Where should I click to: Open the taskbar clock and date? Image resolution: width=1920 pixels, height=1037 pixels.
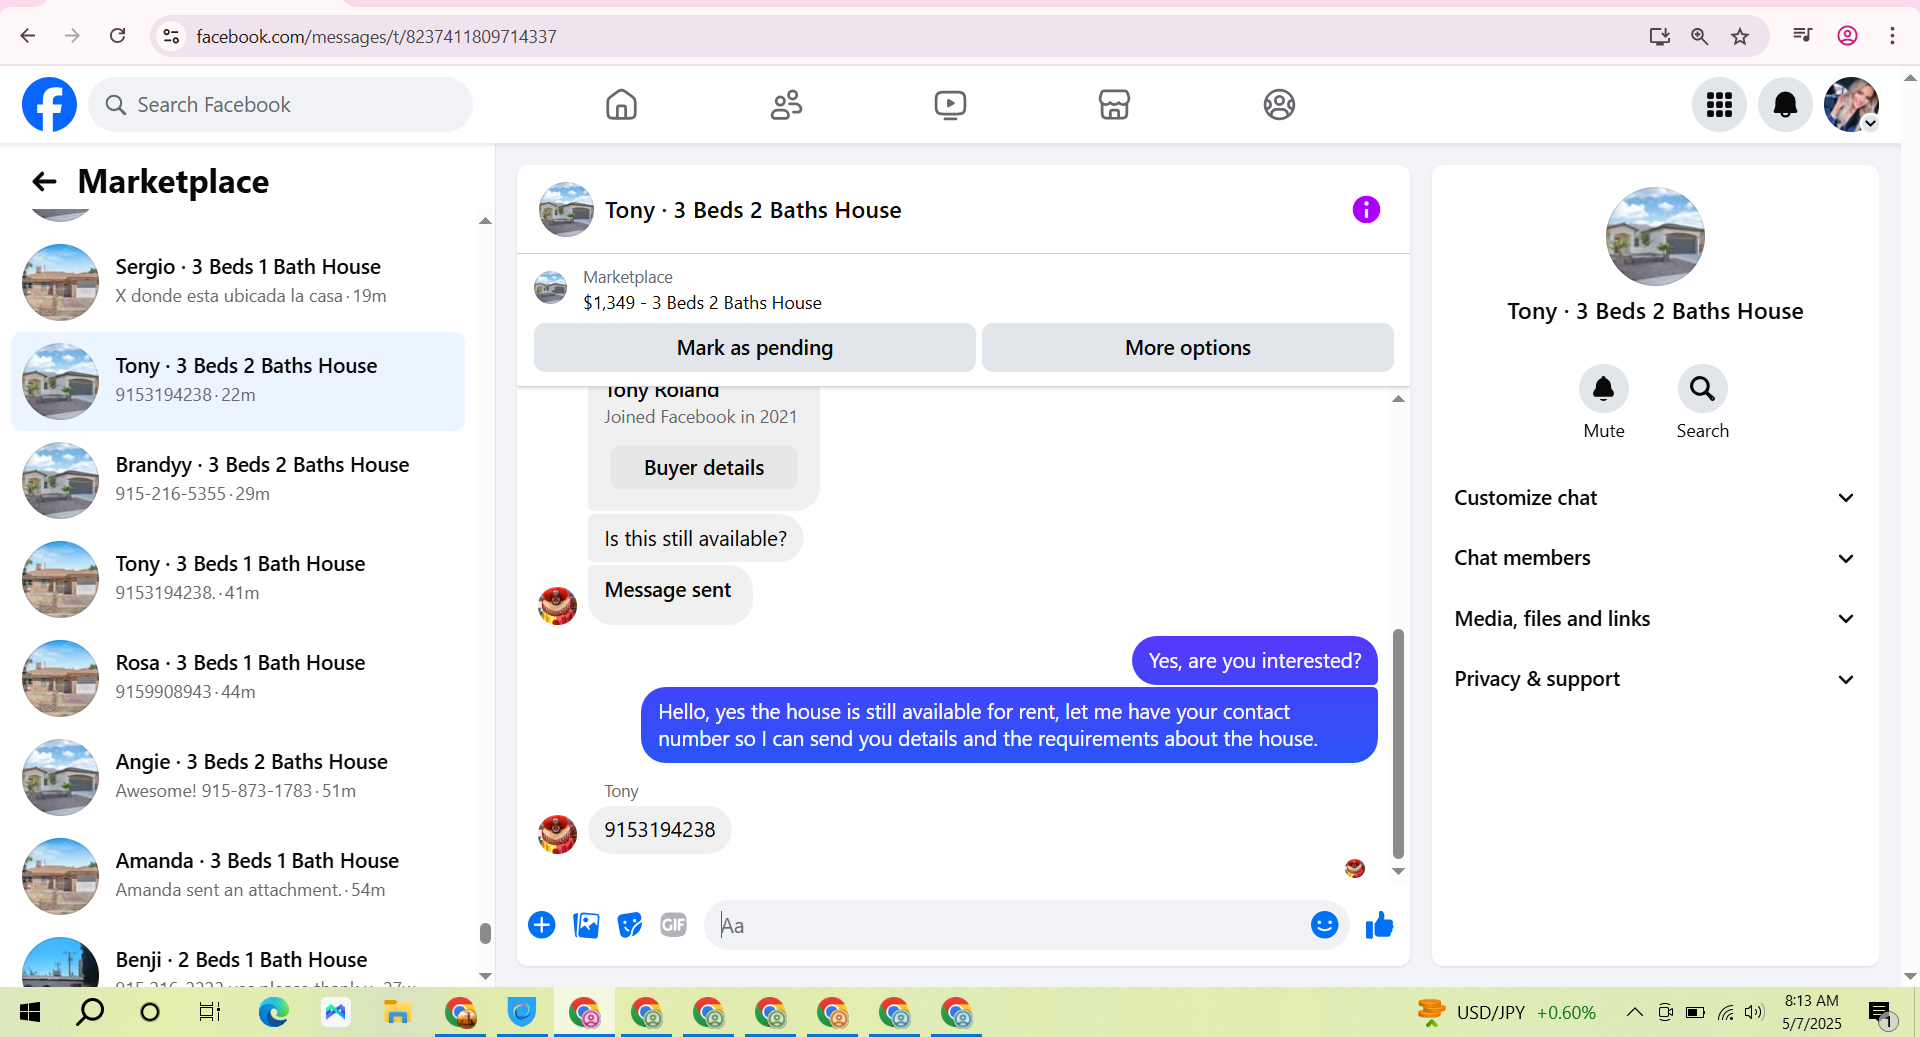[x=1811, y=1012]
